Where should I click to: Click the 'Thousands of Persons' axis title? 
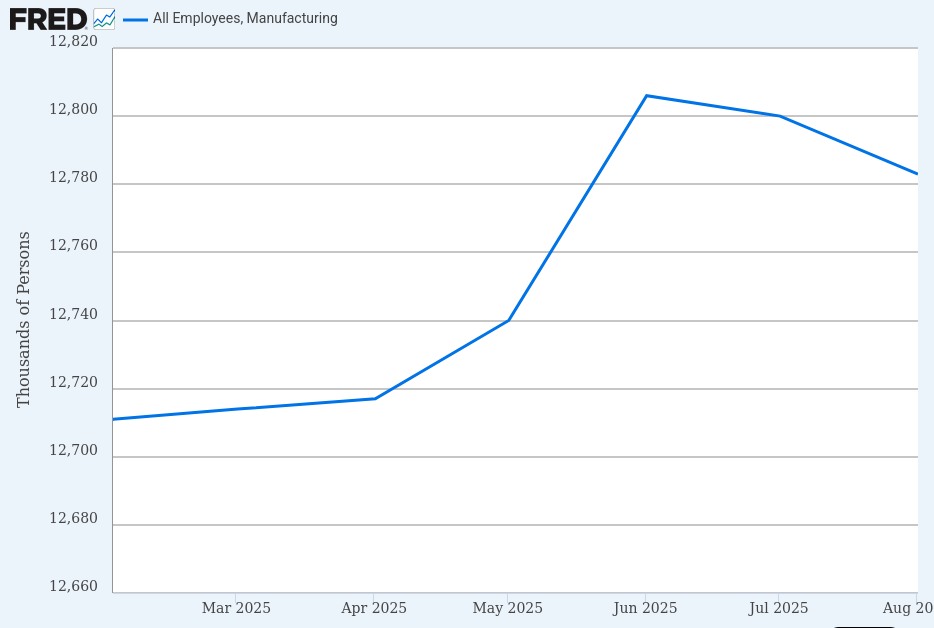[23, 320]
